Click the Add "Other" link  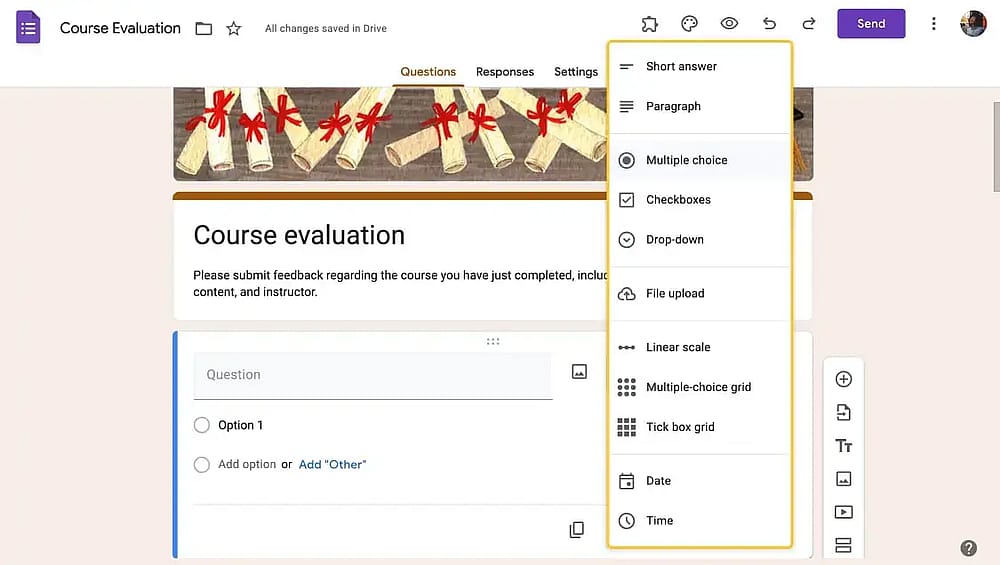coord(332,465)
